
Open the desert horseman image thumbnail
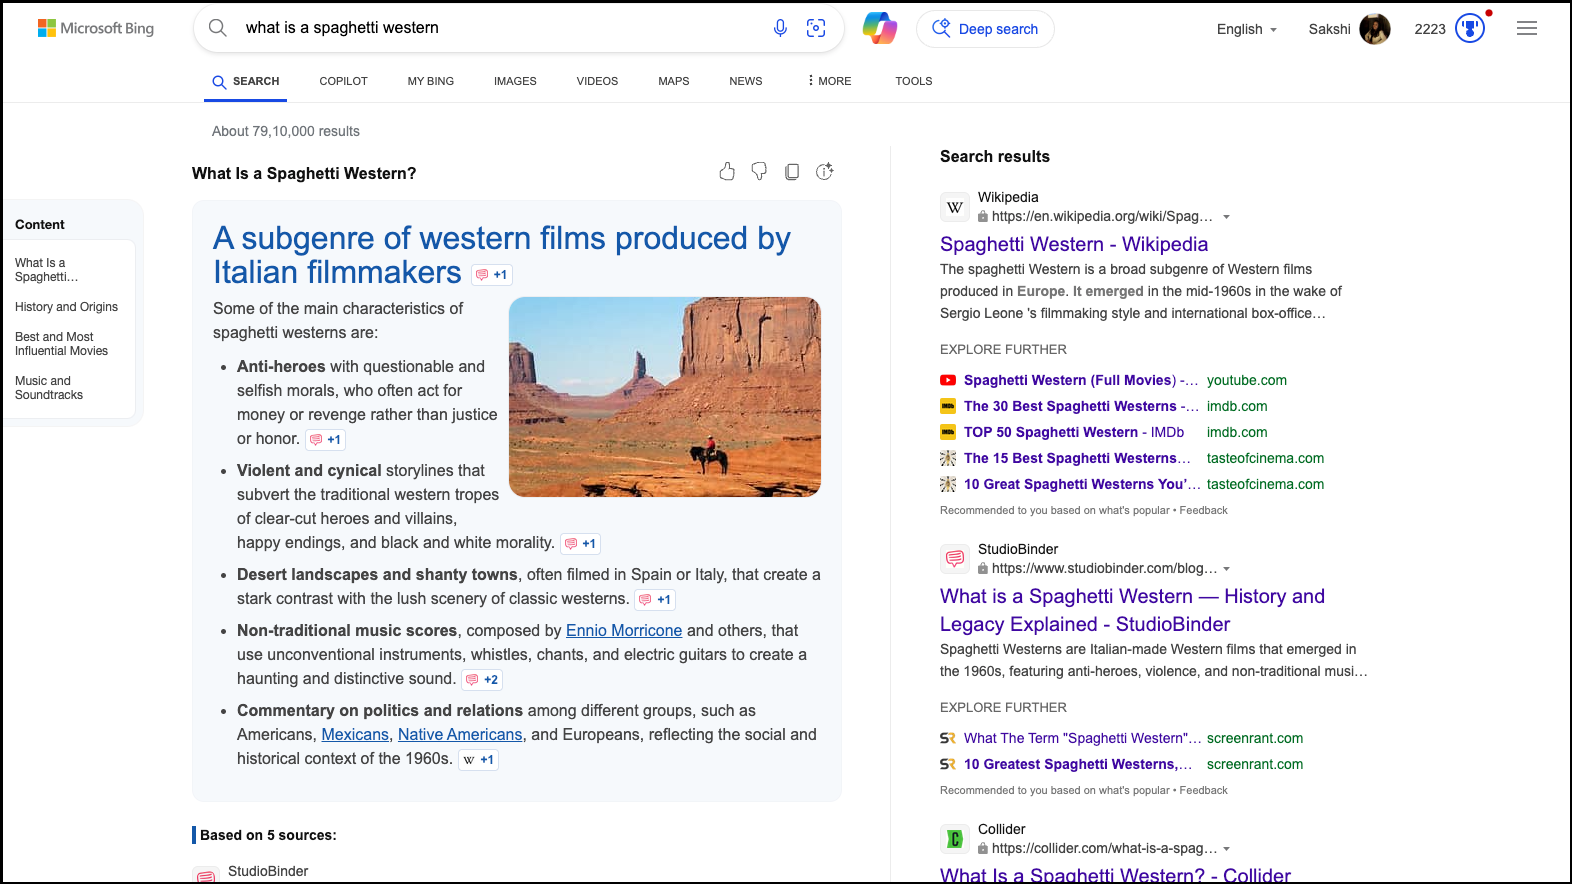coord(665,397)
